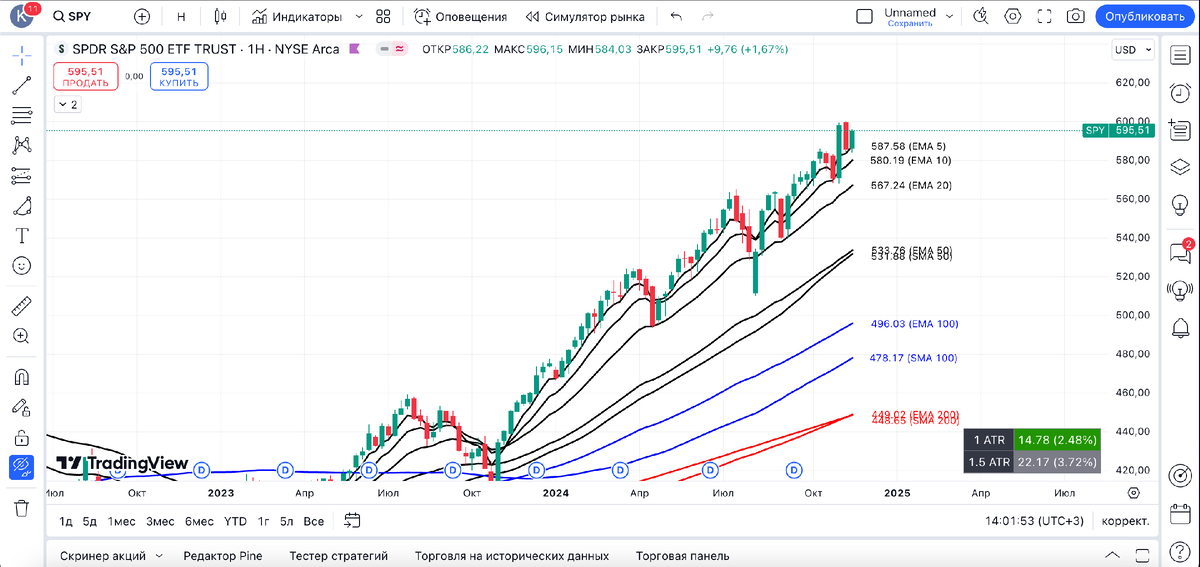Screen dimensions: 1200x567
Task: Open indicator templates grid icon
Action: point(384,17)
